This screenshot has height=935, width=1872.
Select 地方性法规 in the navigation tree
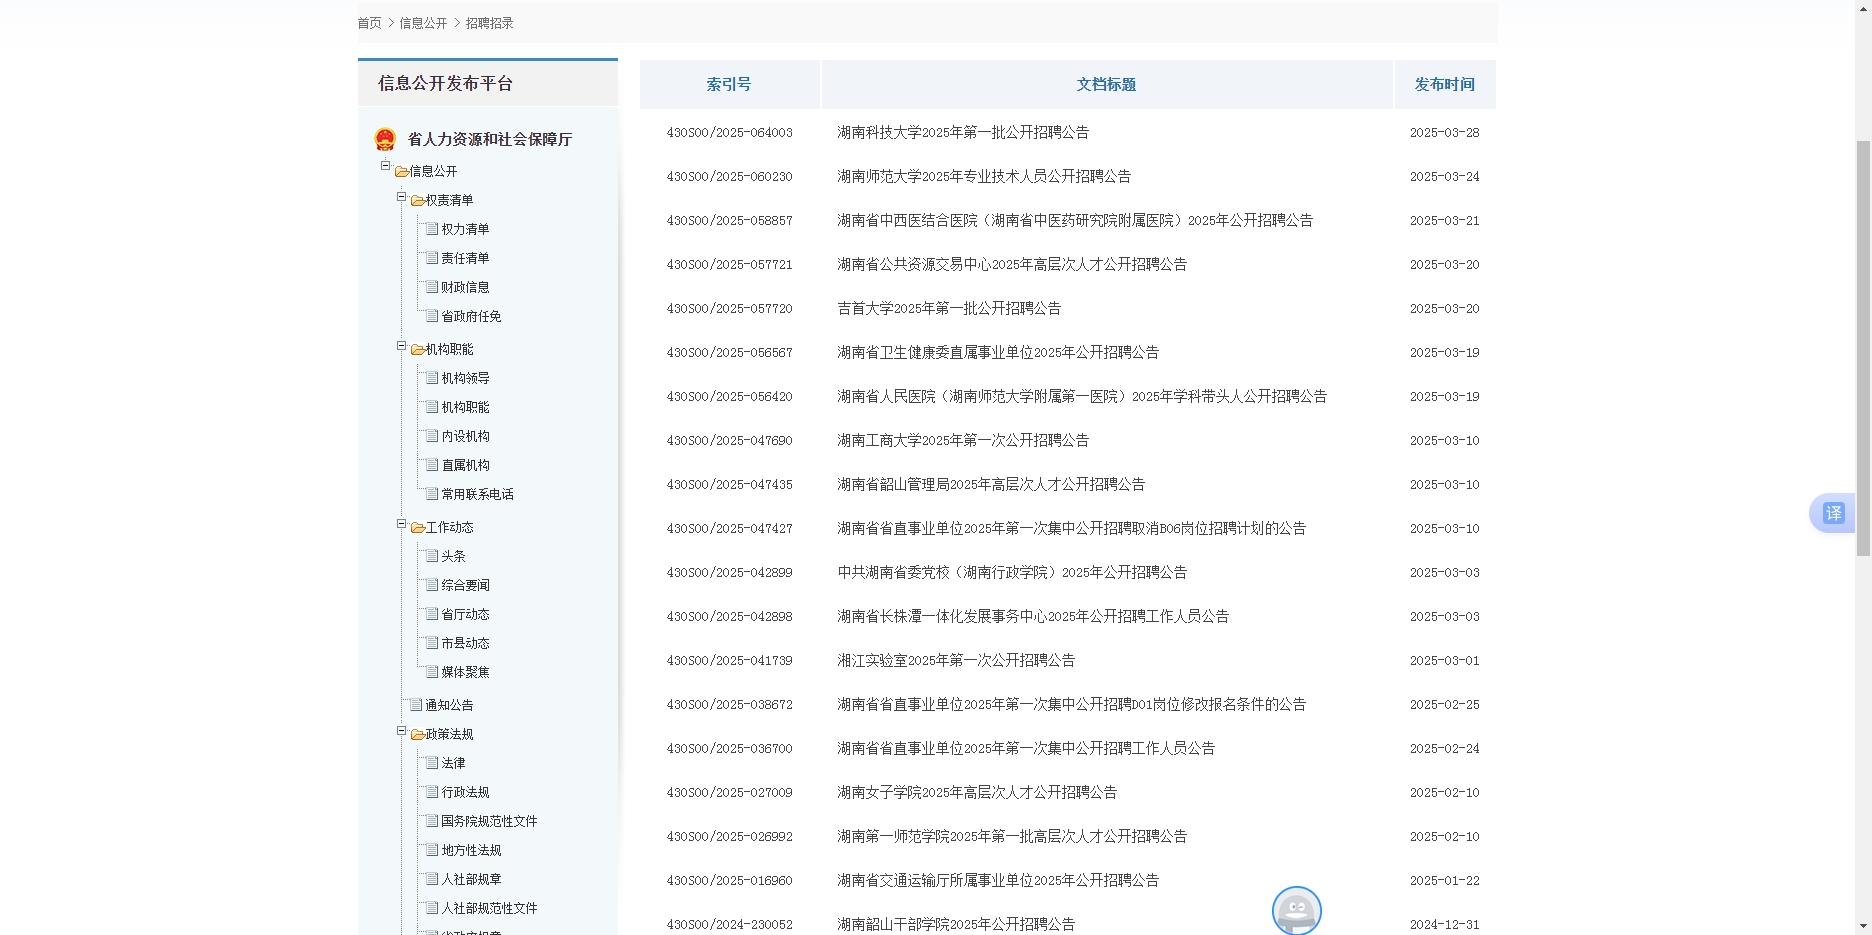point(472,850)
